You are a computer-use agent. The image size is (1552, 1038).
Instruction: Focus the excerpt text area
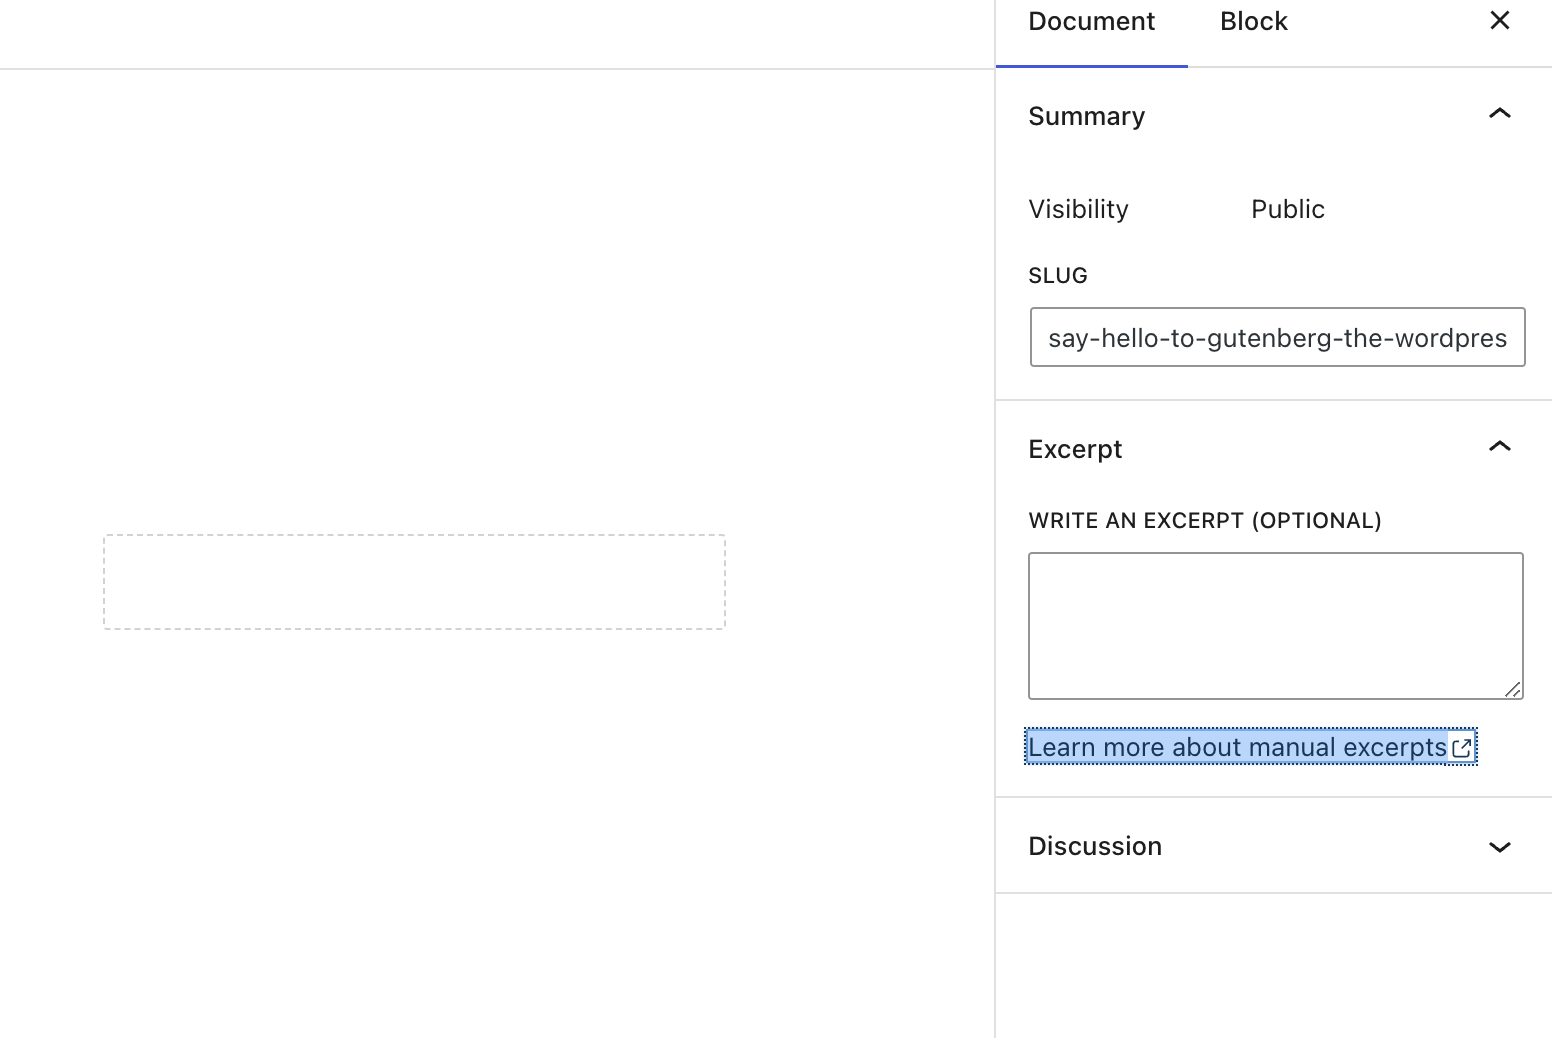[x=1275, y=626]
